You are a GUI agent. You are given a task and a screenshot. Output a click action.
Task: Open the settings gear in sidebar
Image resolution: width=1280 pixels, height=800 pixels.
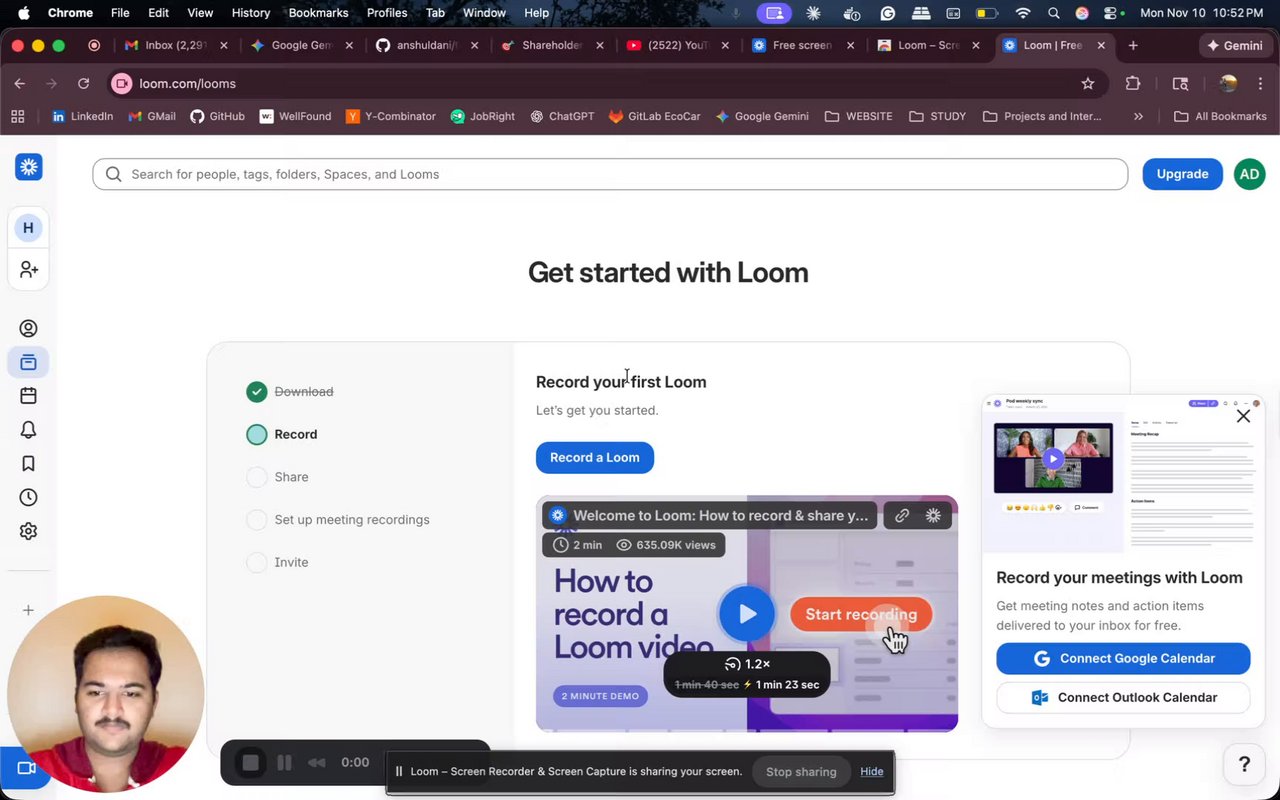pyautogui.click(x=28, y=531)
